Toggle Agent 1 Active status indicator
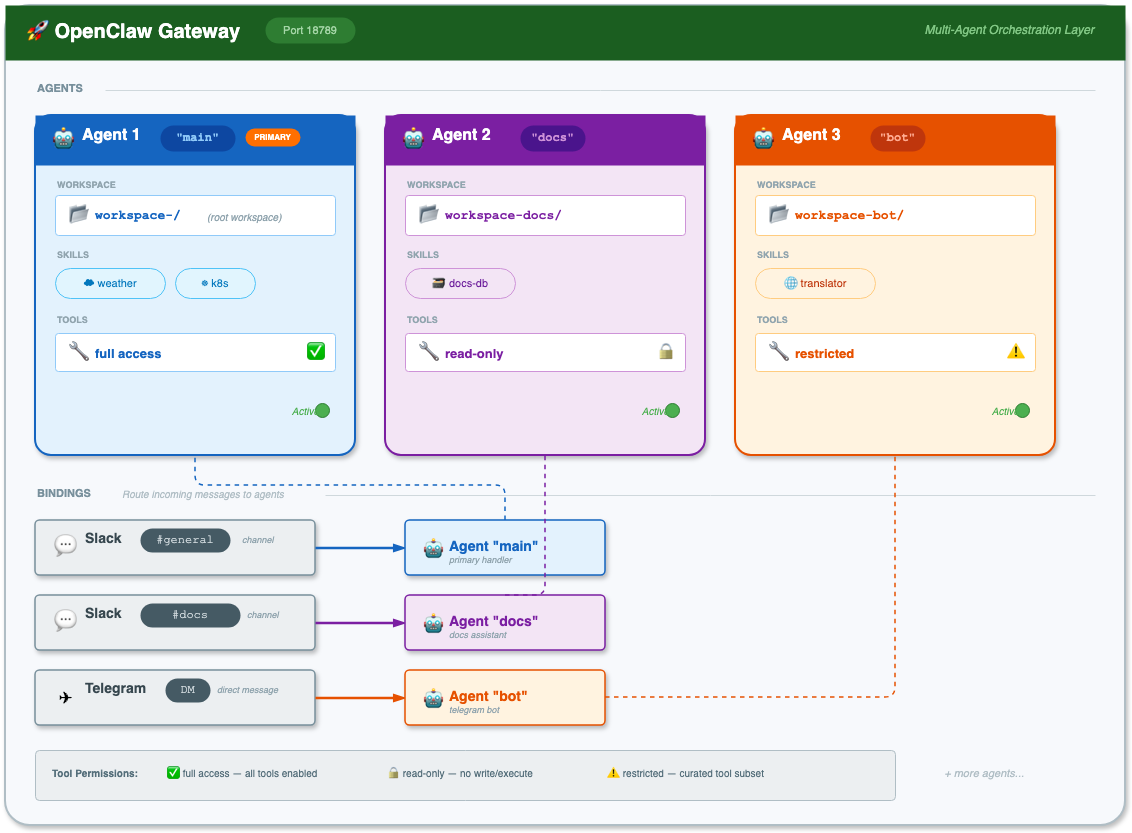This screenshot has width=1132, height=833. click(322, 411)
